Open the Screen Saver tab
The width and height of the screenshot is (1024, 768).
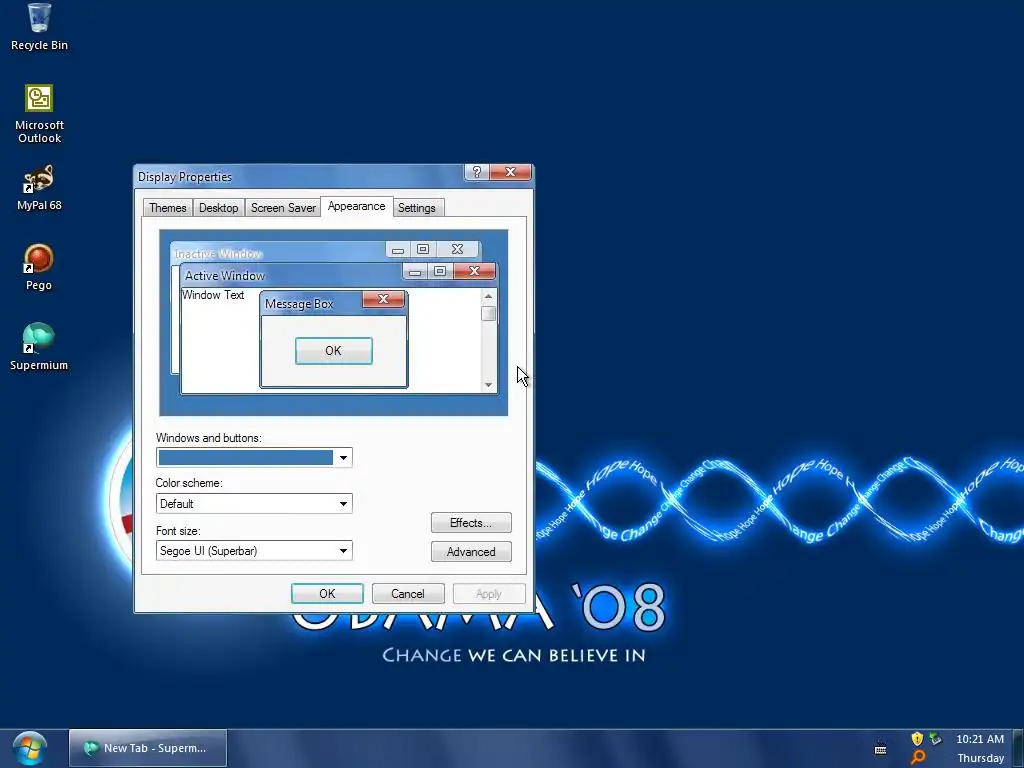coord(283,208)
